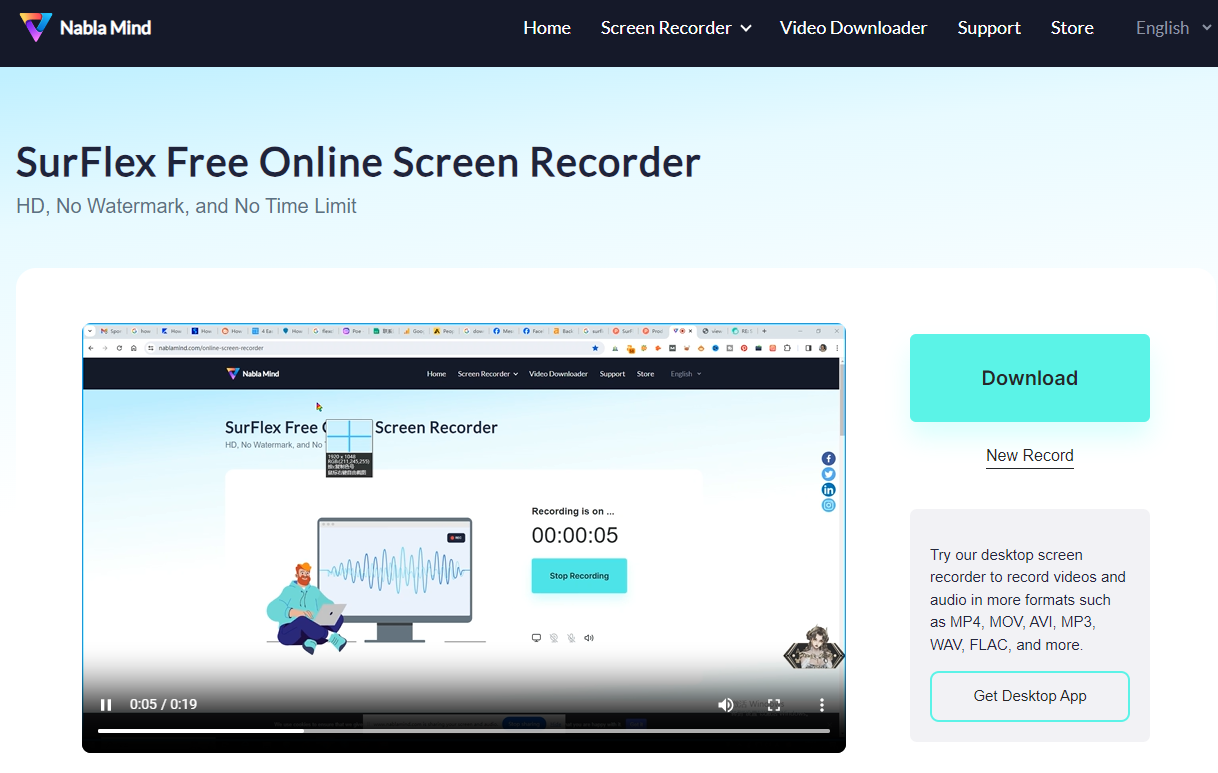Mute the video with the speaker icon

726,704
